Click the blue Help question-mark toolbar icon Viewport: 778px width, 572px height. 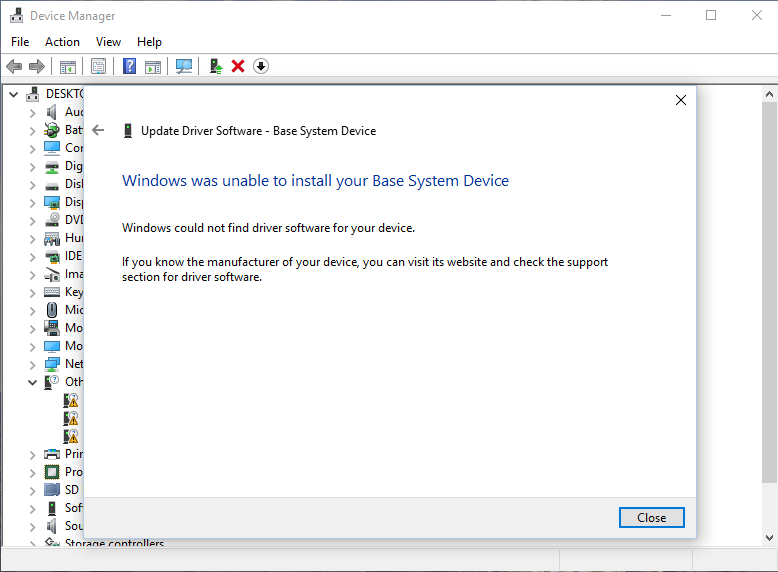coord(130,66)
